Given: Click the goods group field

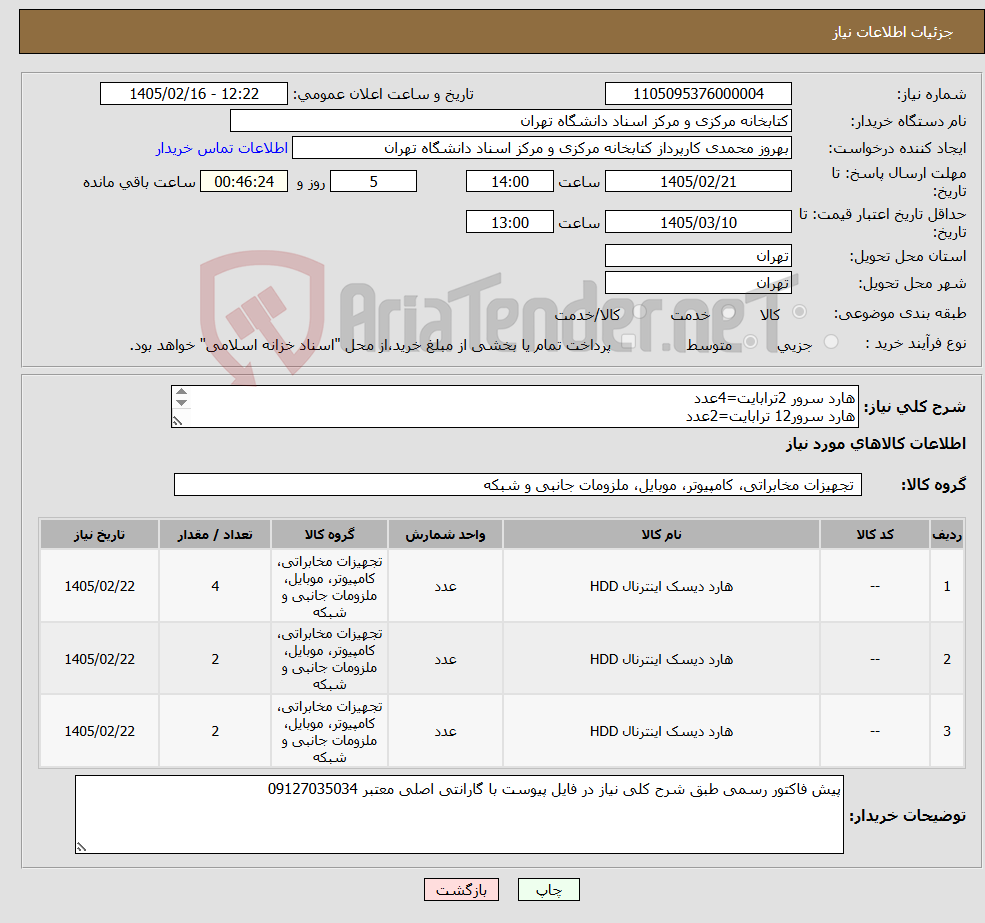Looking at the screenshot, I should point(518,484).
